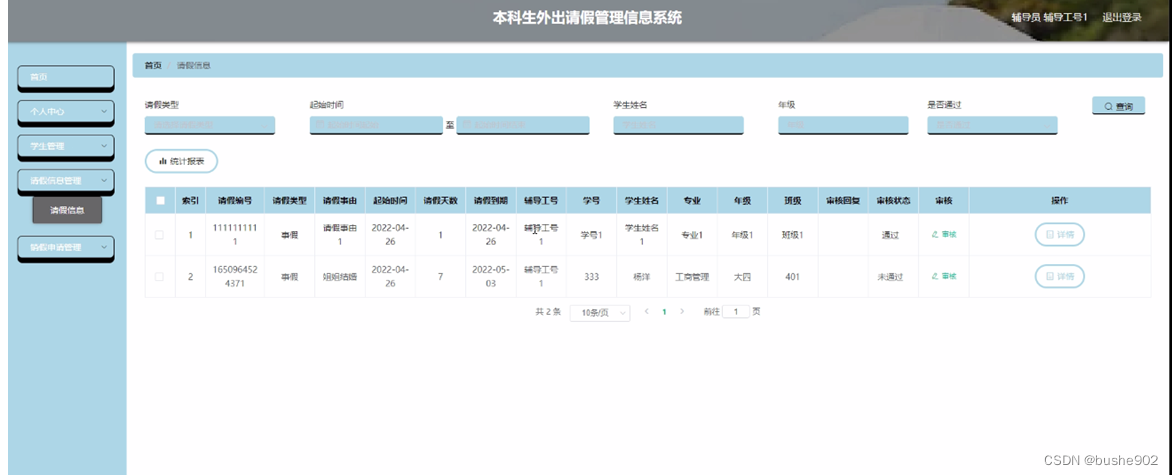The width and height of the screenshot is (1173, 475).
Task: Click the 姐姐结婚 leave reason cell
Action: coord(340,277)
